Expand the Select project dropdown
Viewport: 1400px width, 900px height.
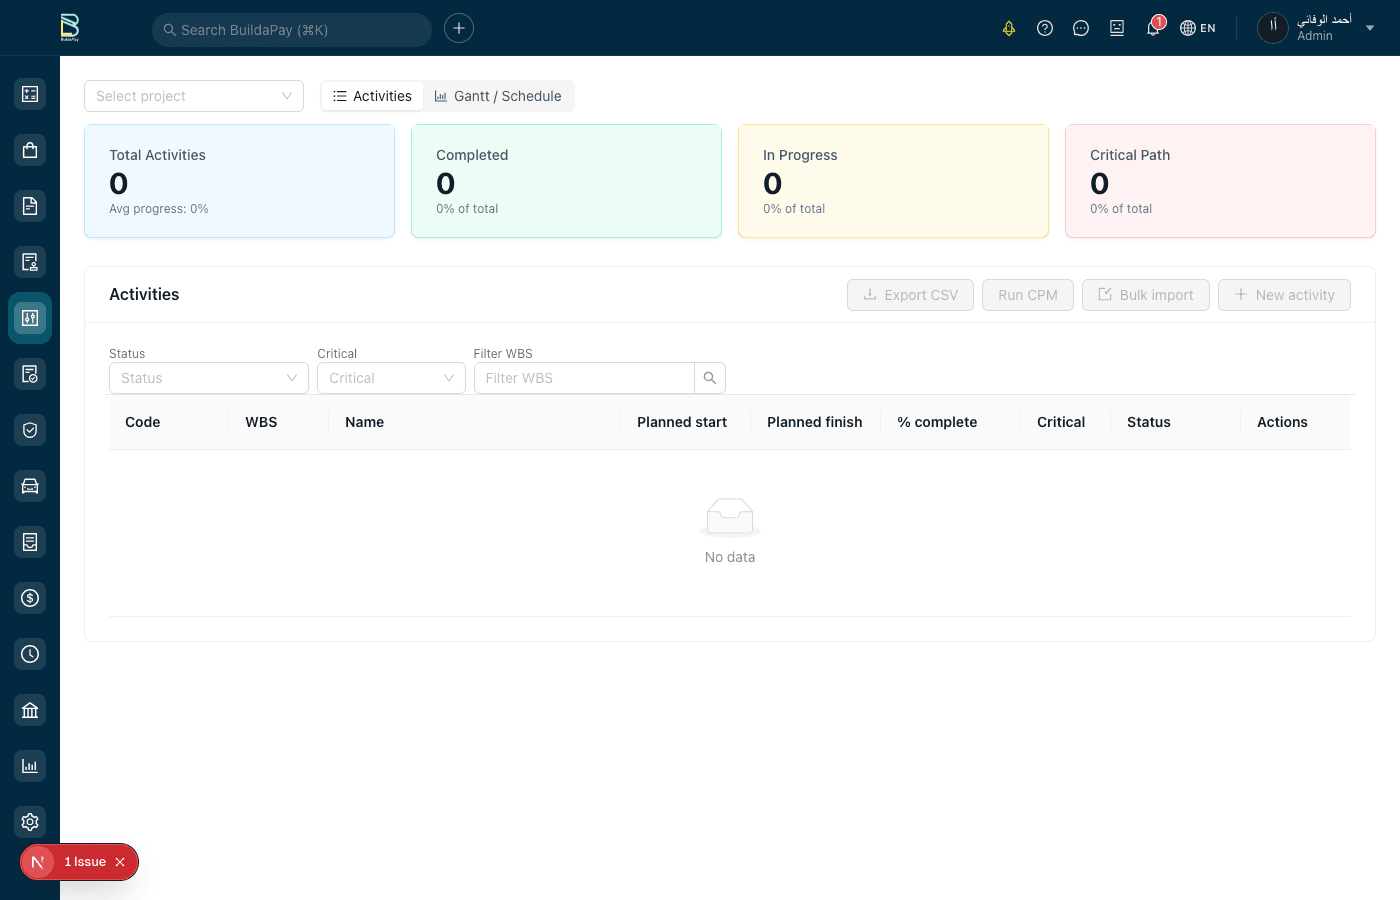tap(194, 96)
